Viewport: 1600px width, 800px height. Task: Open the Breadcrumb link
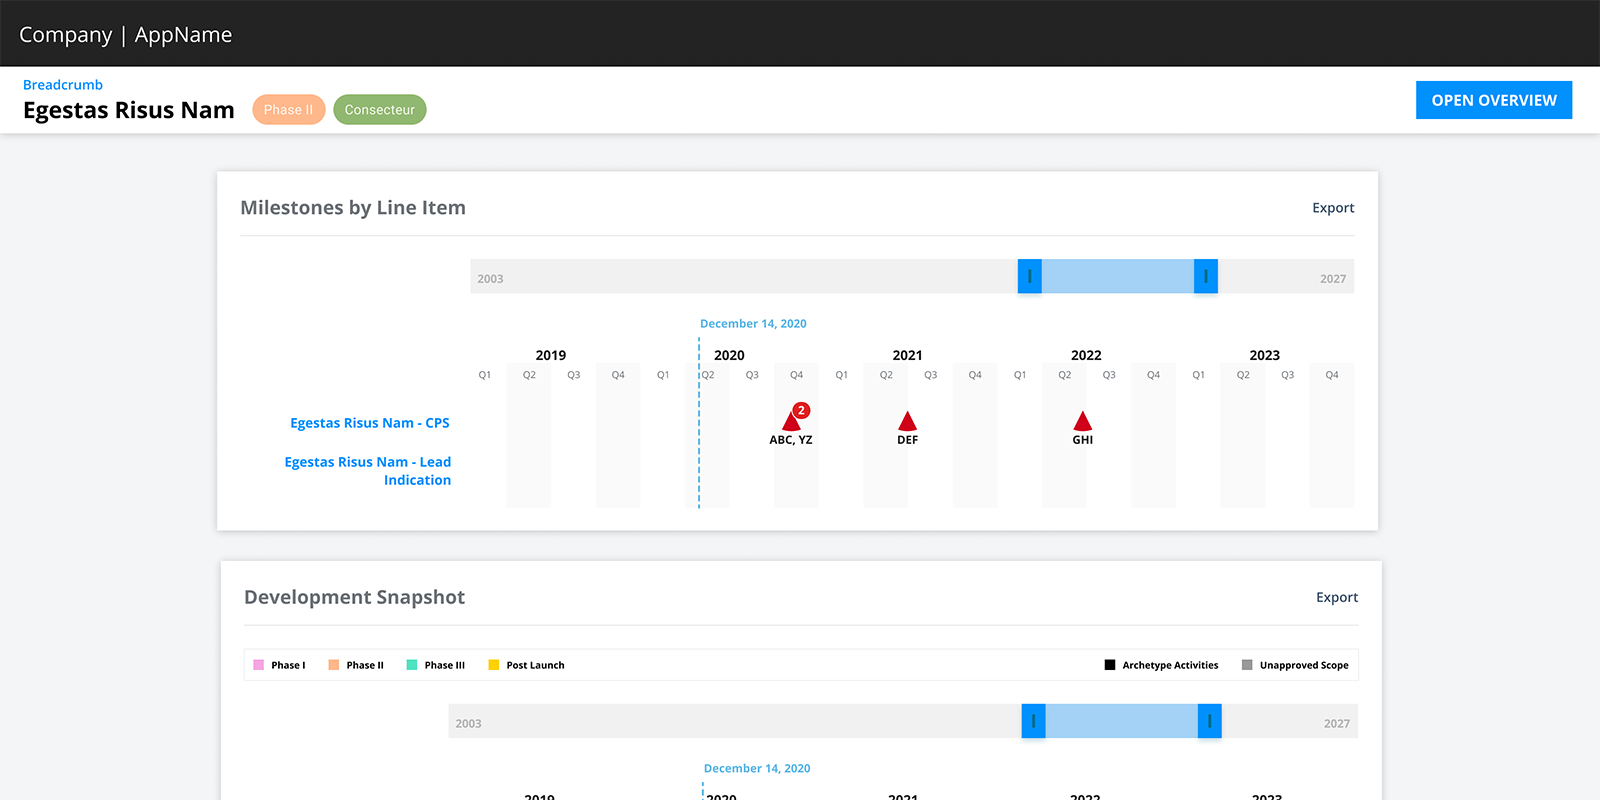point(63,85)
